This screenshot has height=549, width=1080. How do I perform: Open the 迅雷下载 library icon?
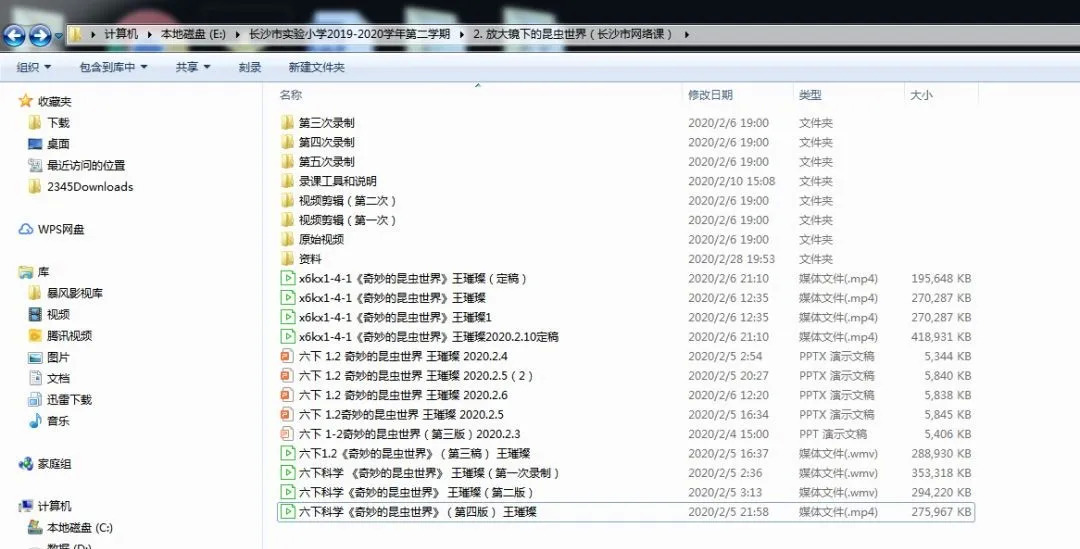(35, 400)
